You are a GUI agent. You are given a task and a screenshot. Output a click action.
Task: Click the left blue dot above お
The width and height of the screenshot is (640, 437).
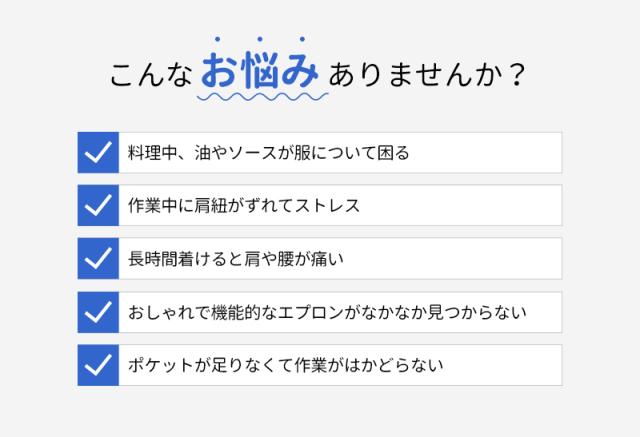click(x=218, y=40)
